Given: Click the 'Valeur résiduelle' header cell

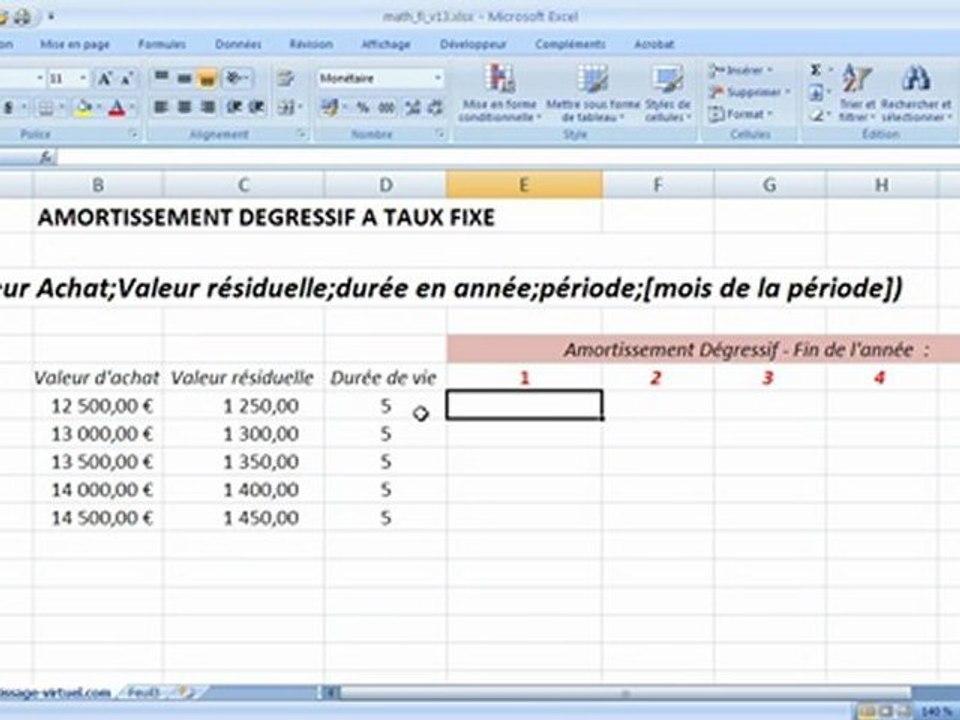Looking at the screenshot, I should (242, 378).
